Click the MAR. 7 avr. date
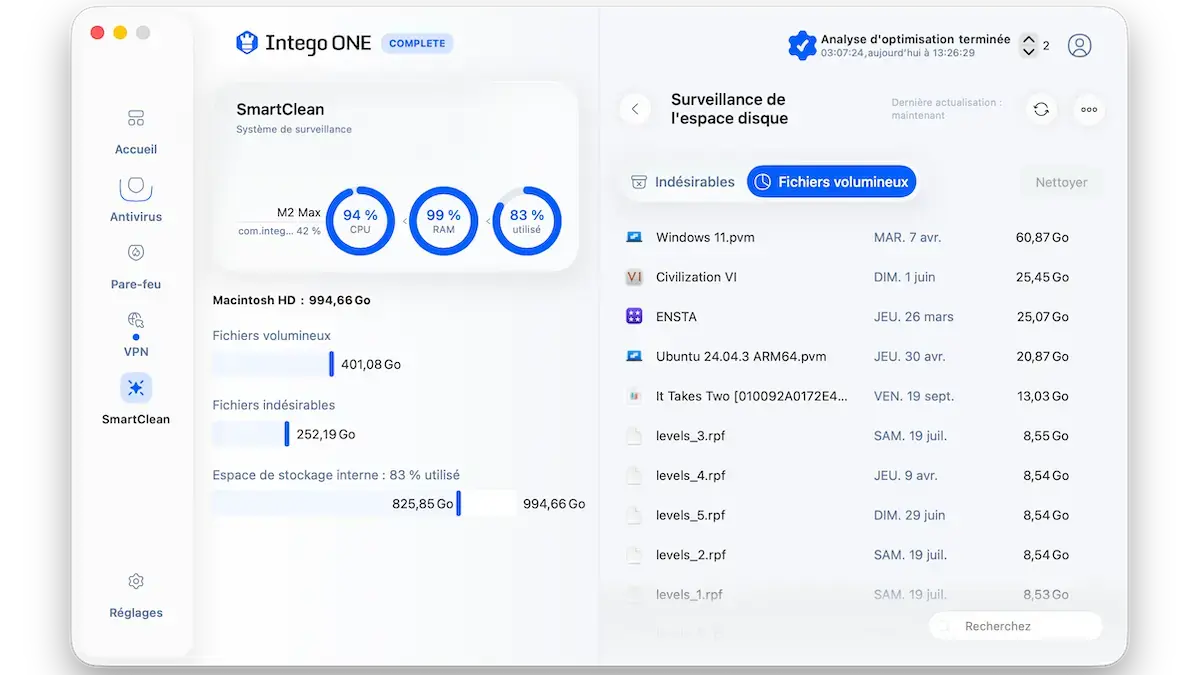Viewport: 1200px width, 675px height. click(x=907, y=237)
